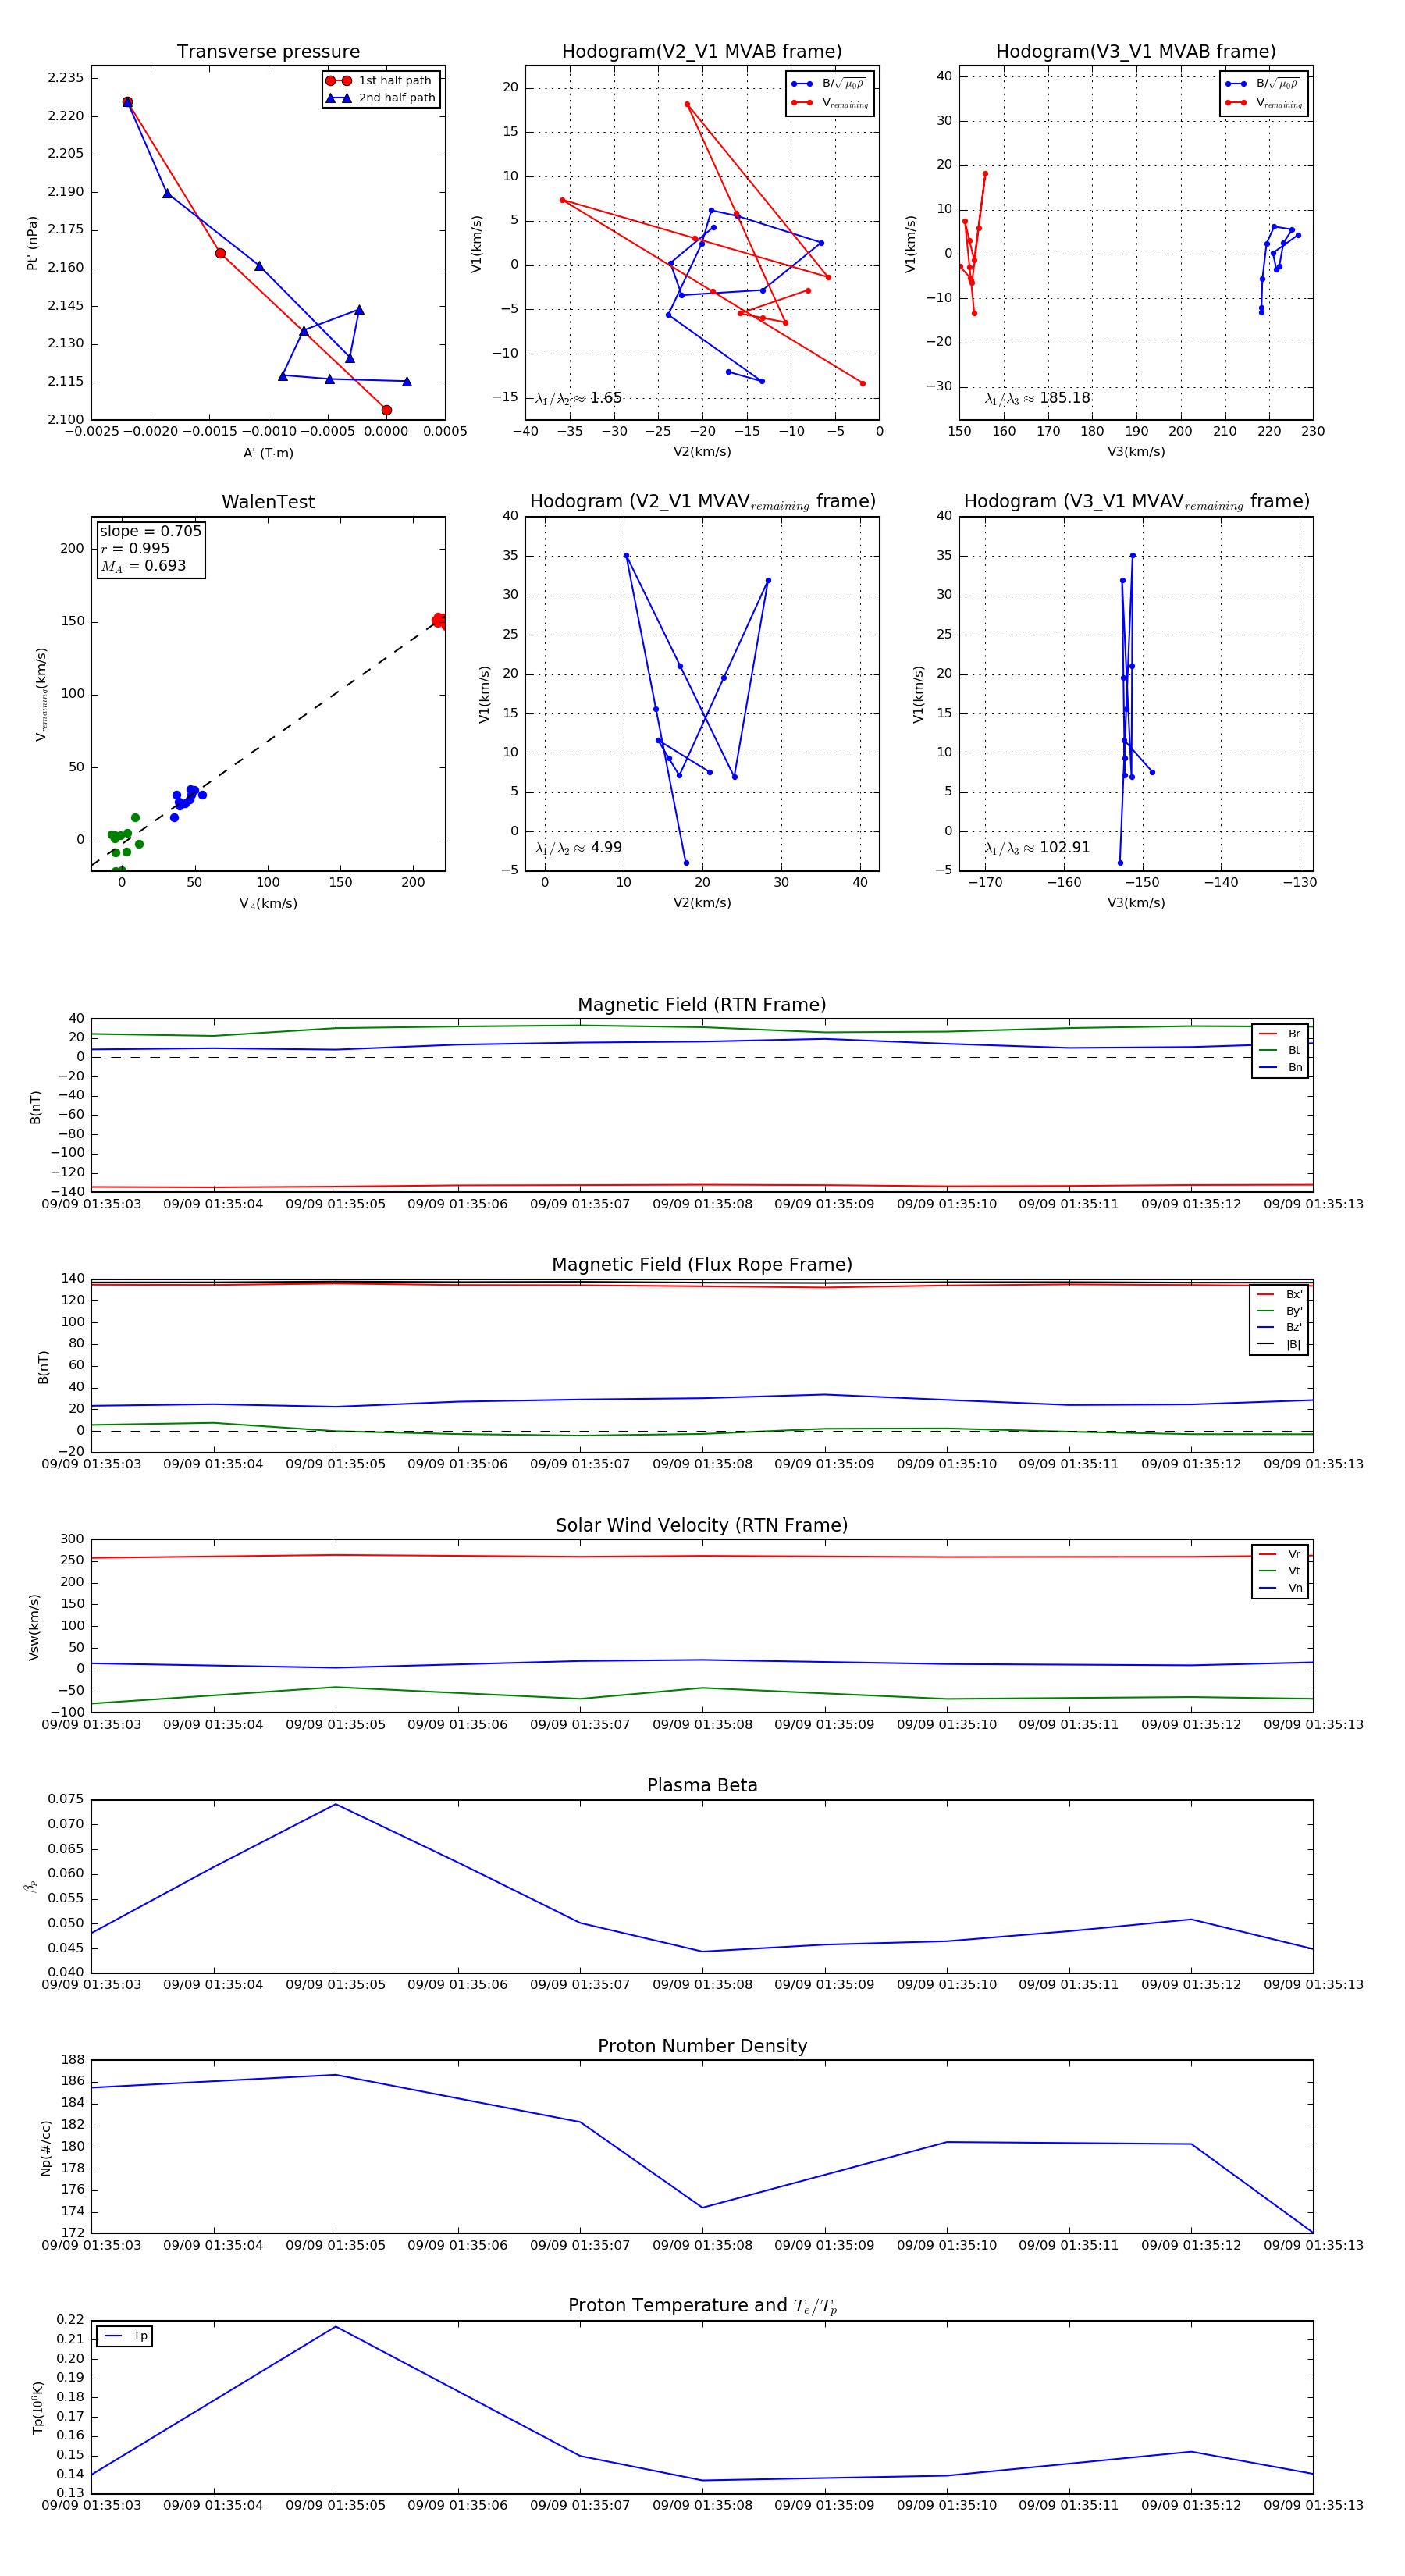1405x2576 pixels.
Task: Select the 'Vn' legend entry
Action: click(x=1280, y=1588)
